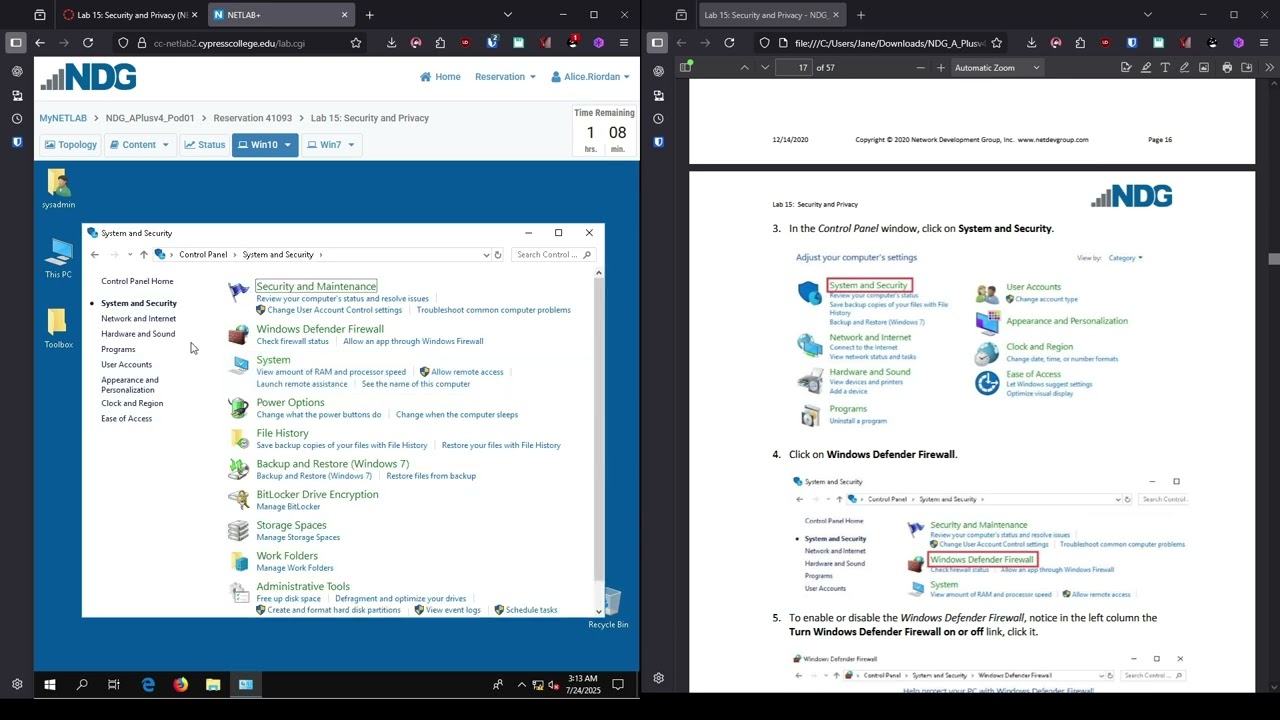
Task: Expand the Reservation menu
Action: pyautogui.click(x=505, y=77)
